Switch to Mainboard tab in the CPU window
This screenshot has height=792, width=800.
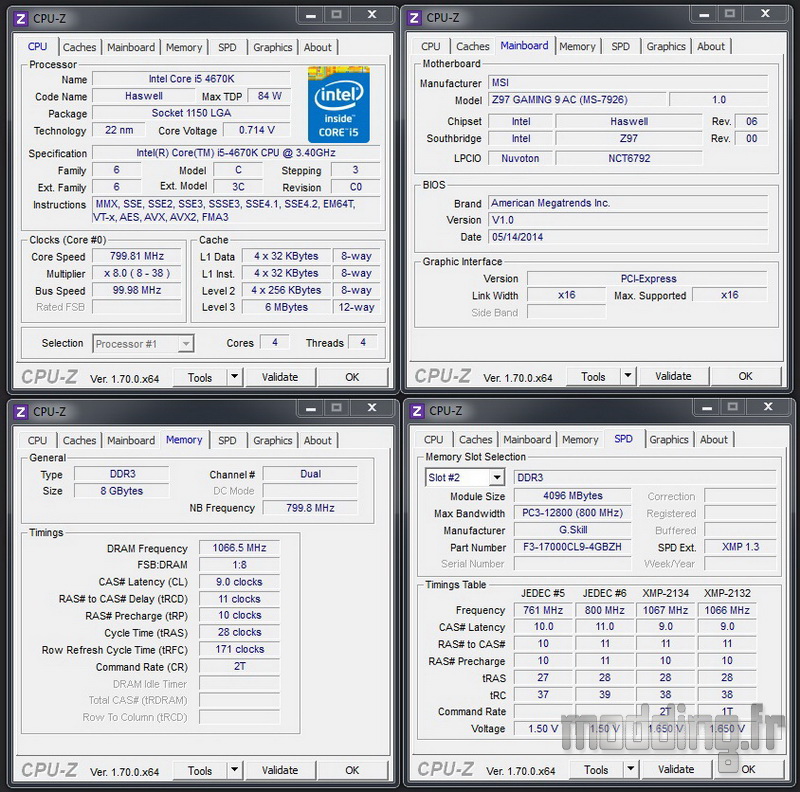click(x=131, y=47)
